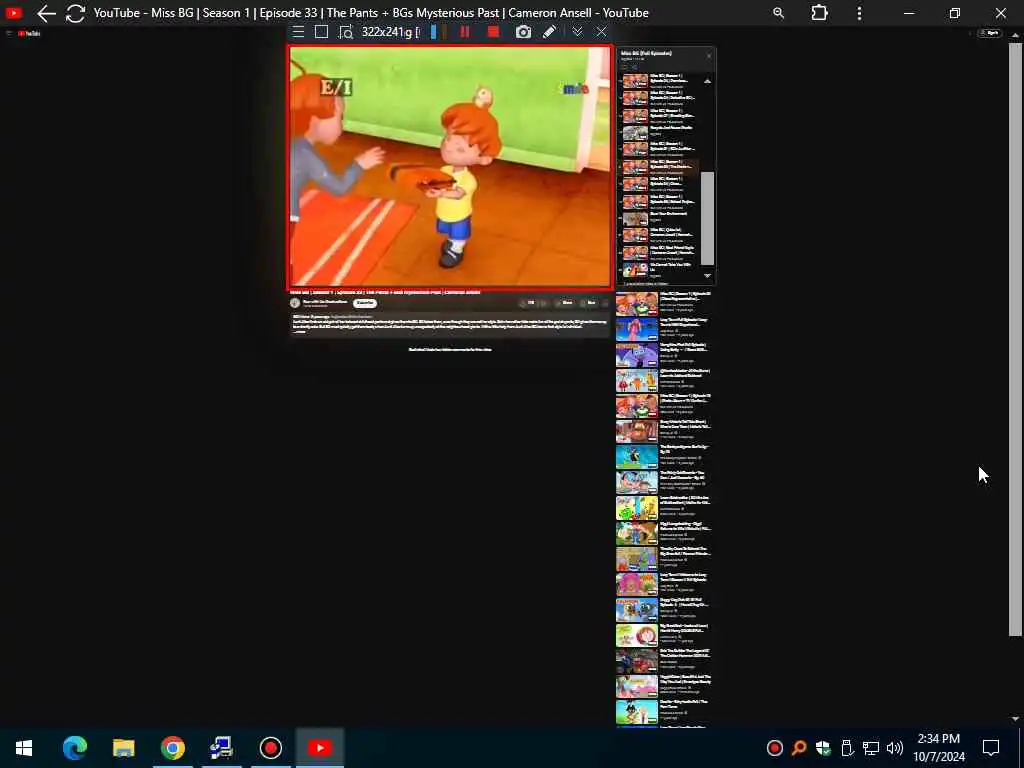Screen dimensions: 1024x768
Task: Click the blue audio level meter
Action: (434, 32)
